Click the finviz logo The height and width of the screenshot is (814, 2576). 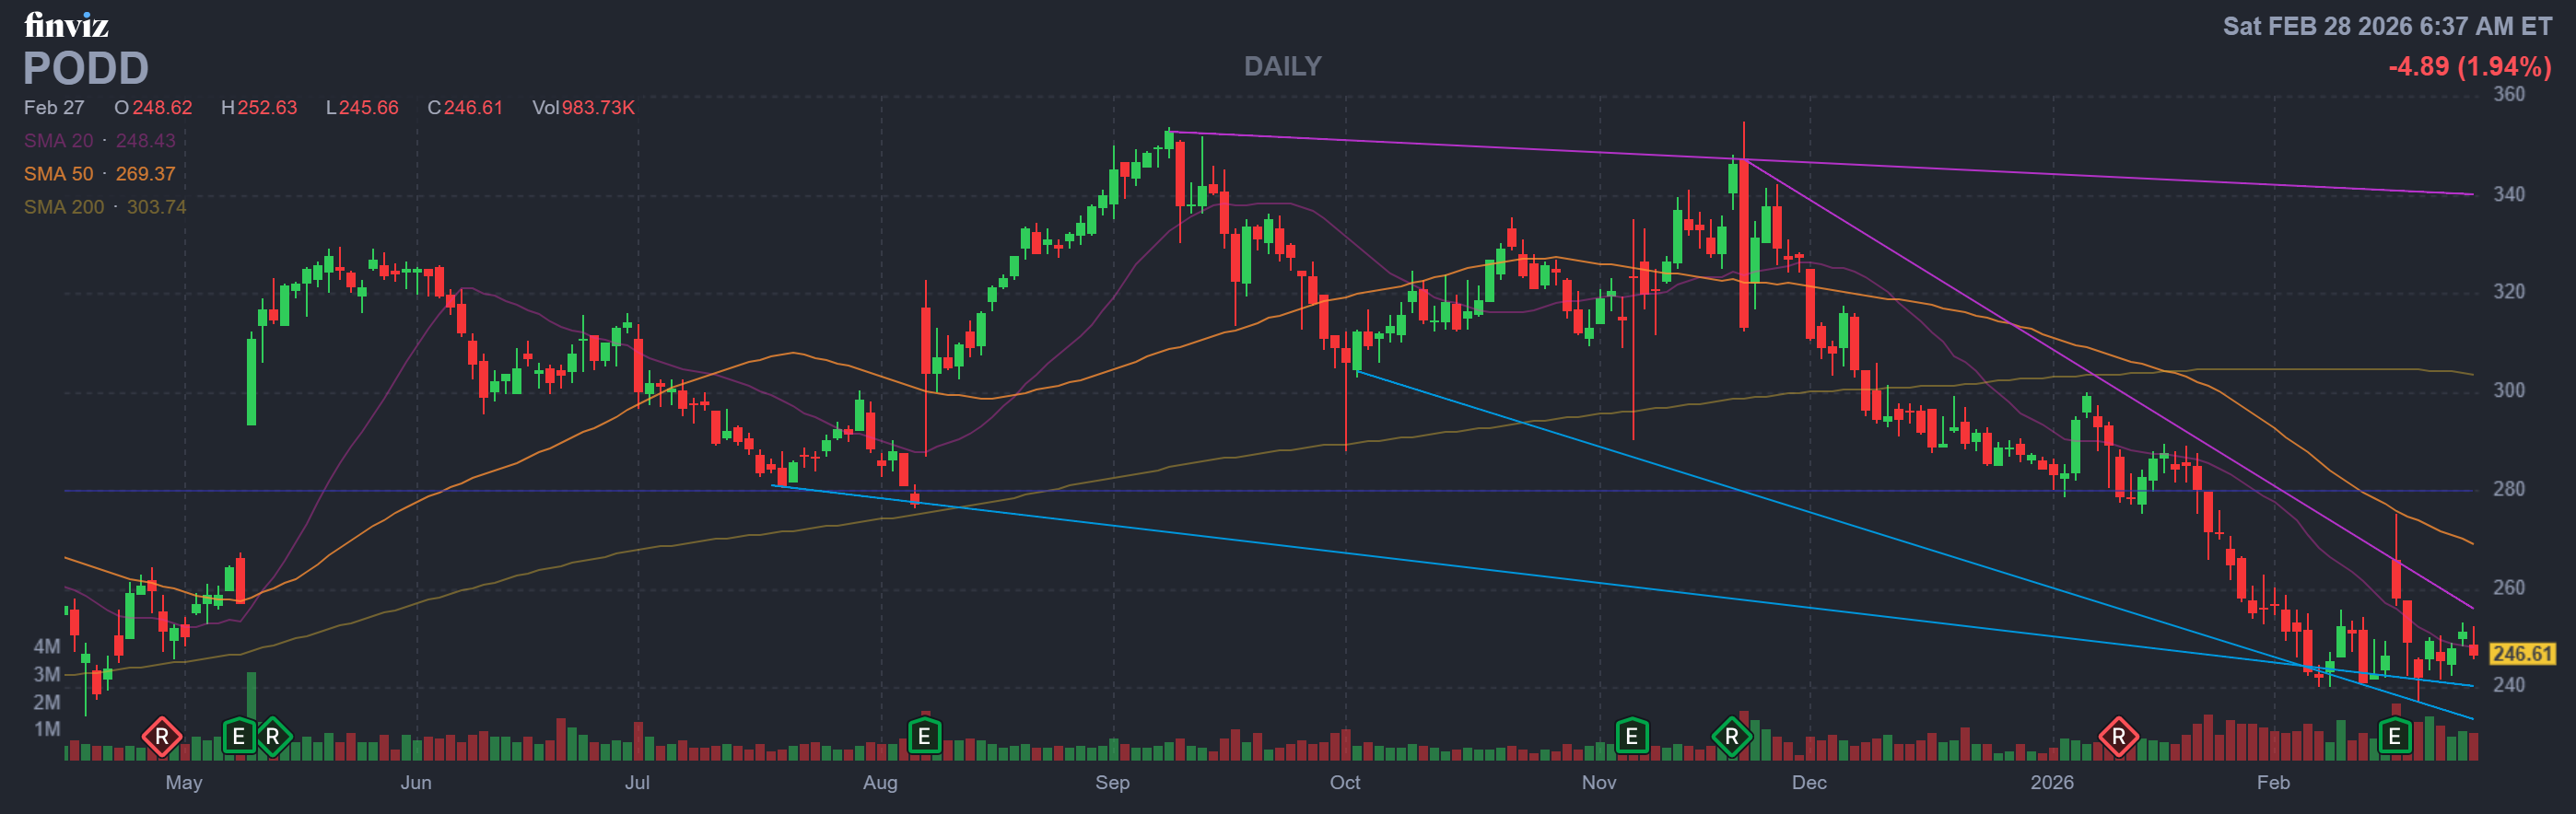[x=66, y=25]
